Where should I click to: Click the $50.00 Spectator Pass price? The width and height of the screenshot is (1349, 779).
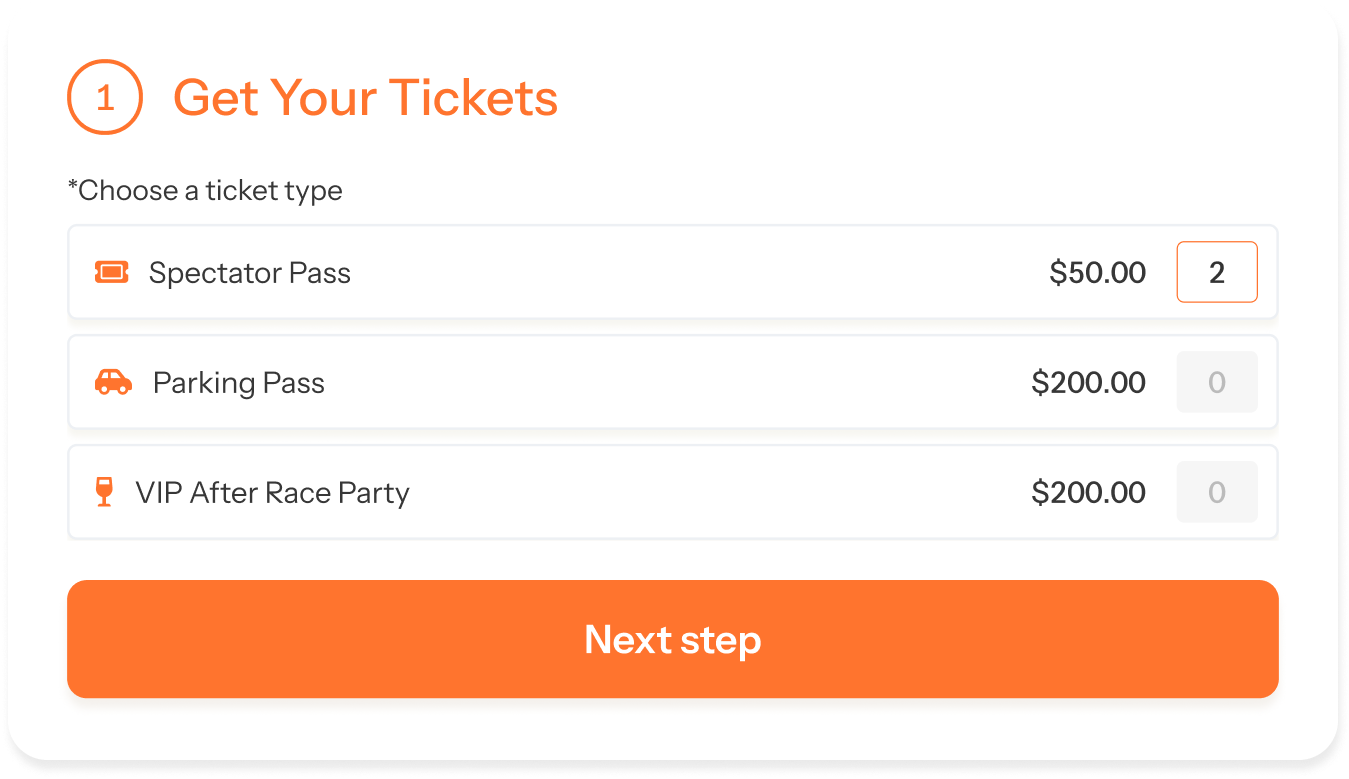pyautogui.click(x=1098, y=272)
